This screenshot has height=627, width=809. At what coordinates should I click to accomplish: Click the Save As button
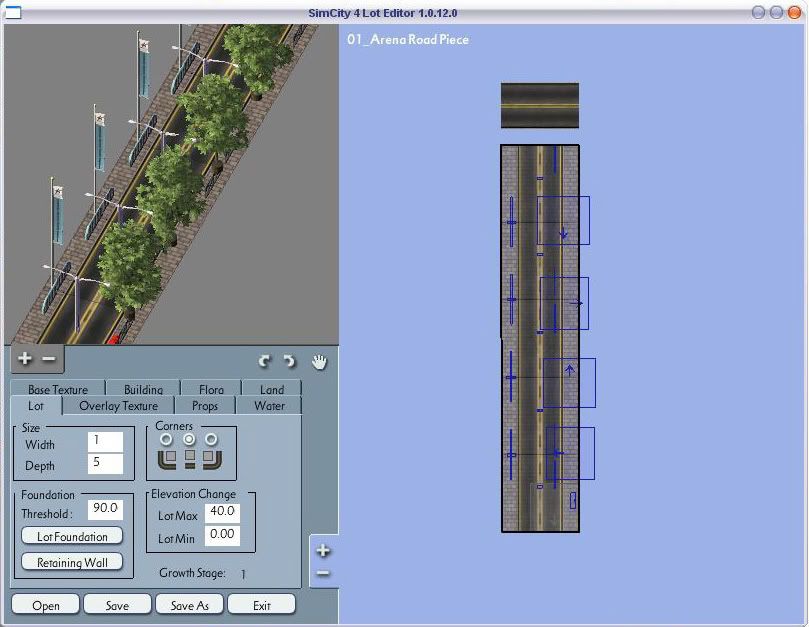189,605
